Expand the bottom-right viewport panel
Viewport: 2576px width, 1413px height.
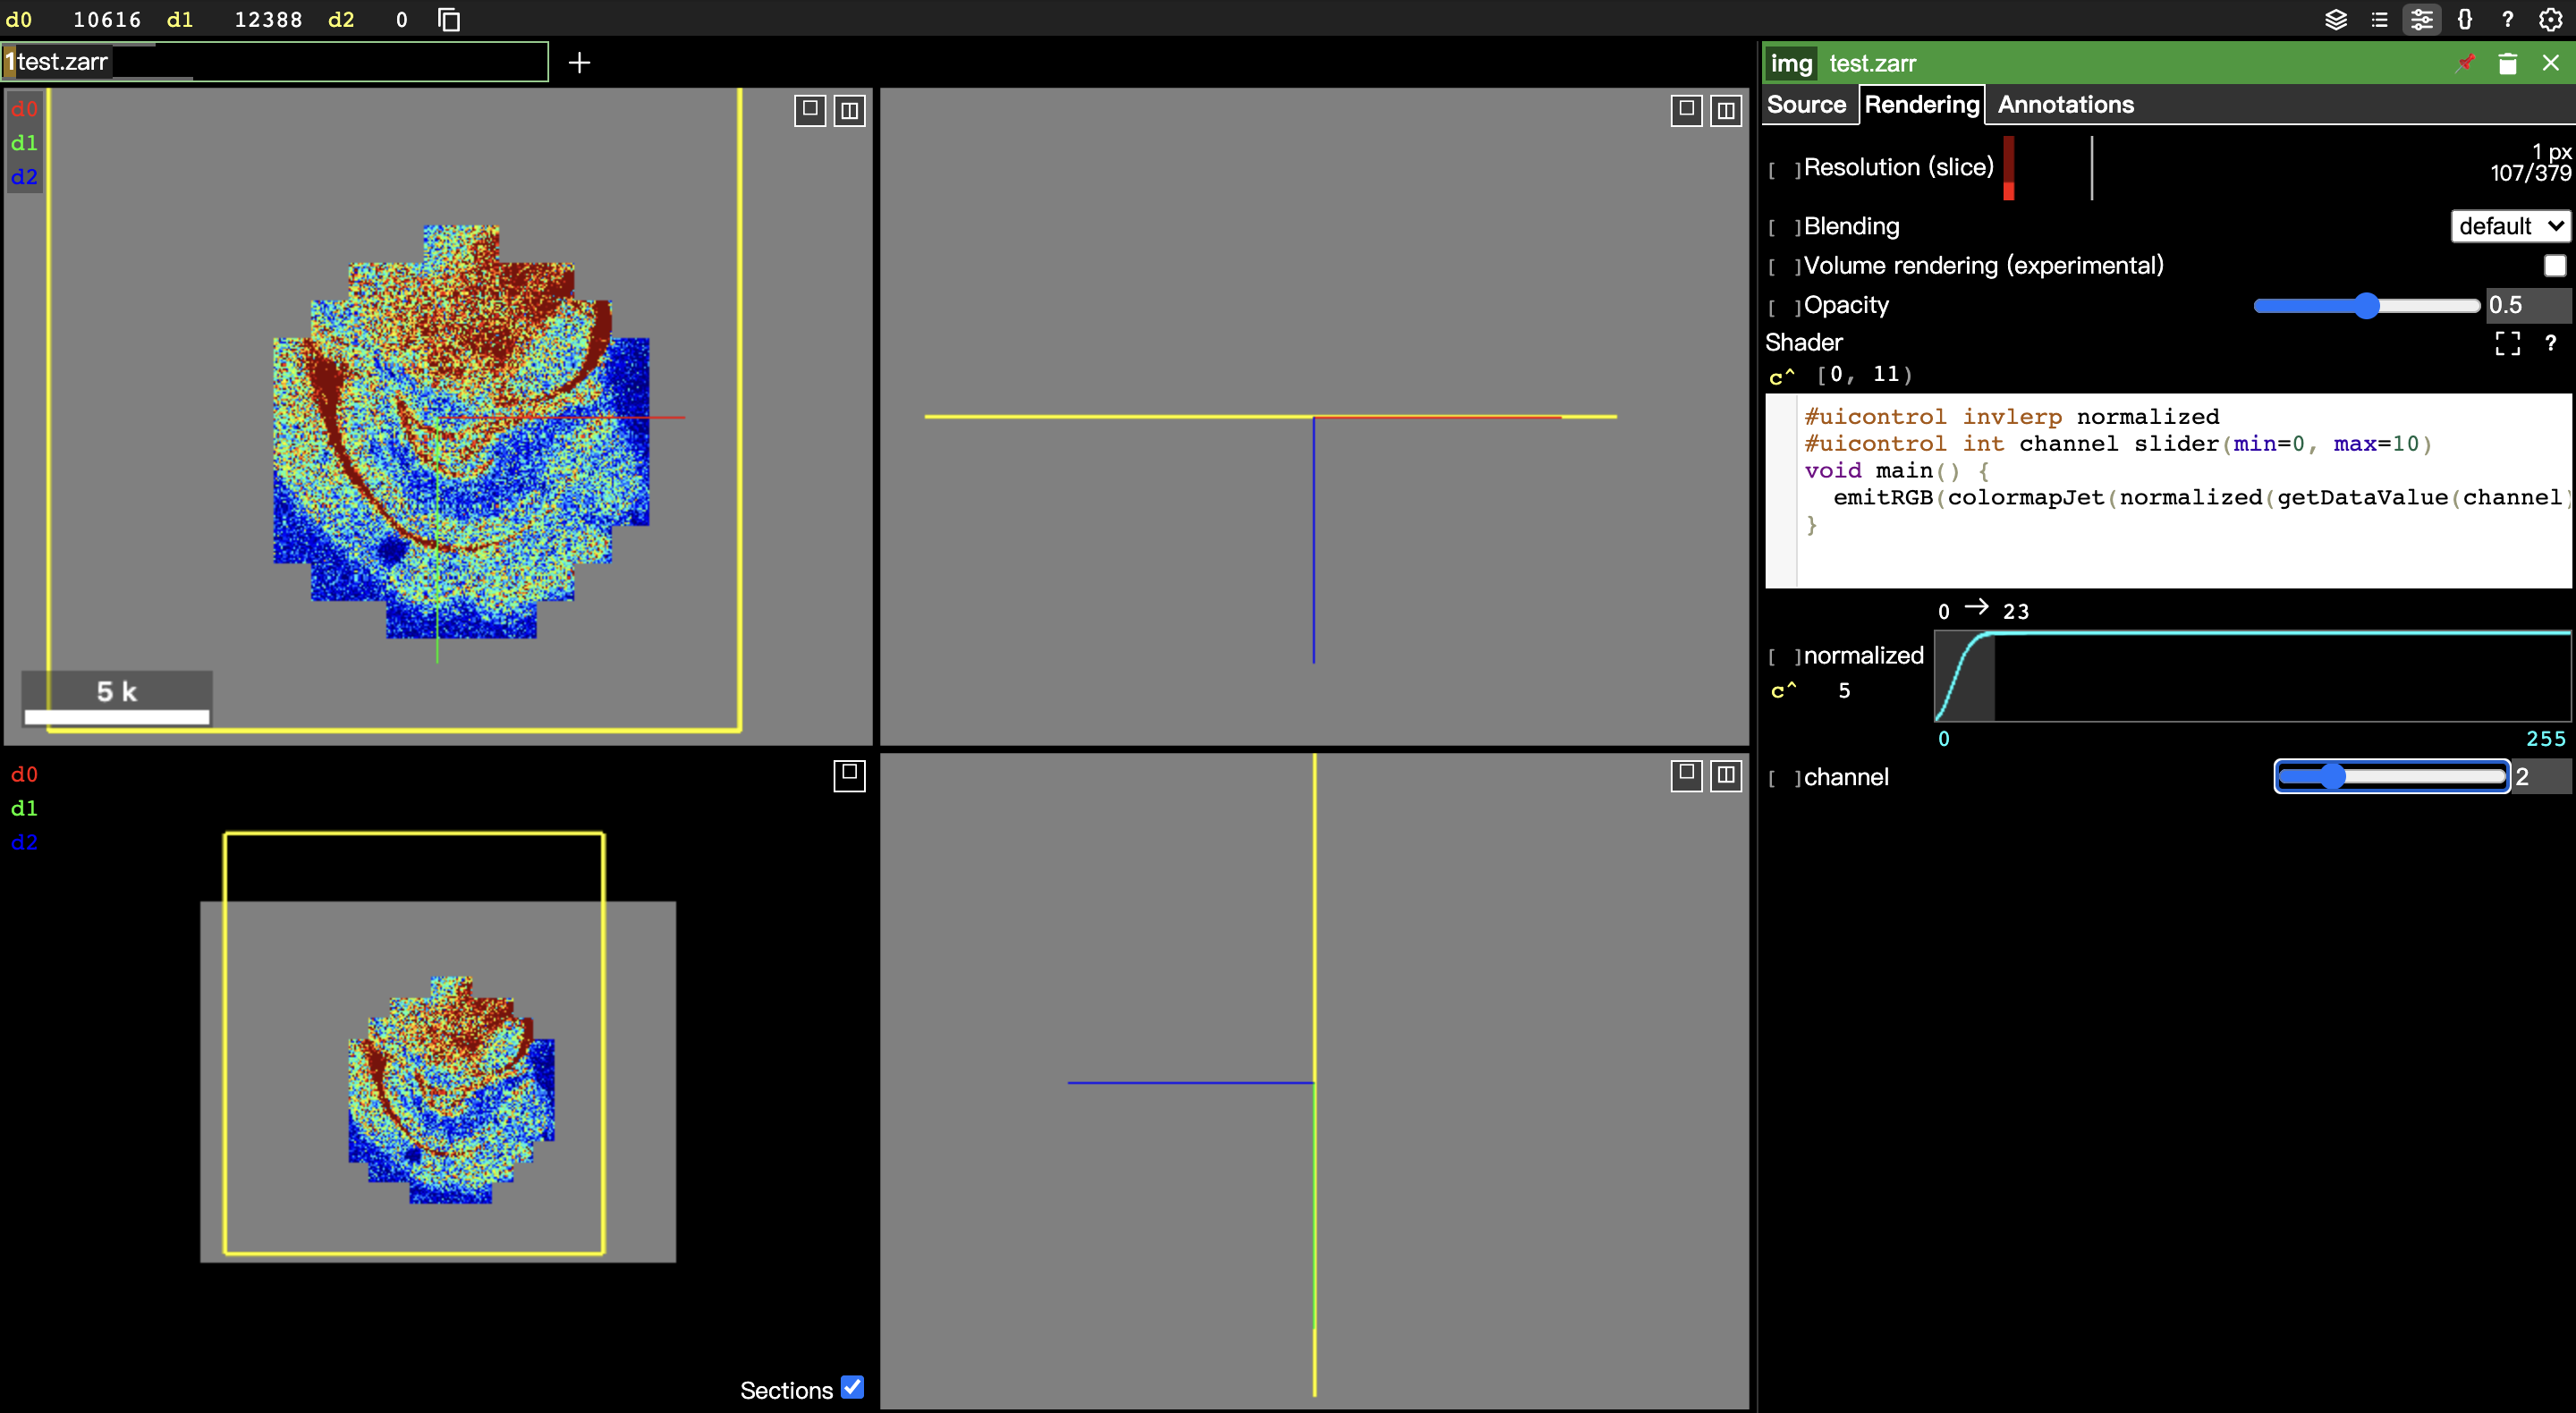click(1686, 775)
